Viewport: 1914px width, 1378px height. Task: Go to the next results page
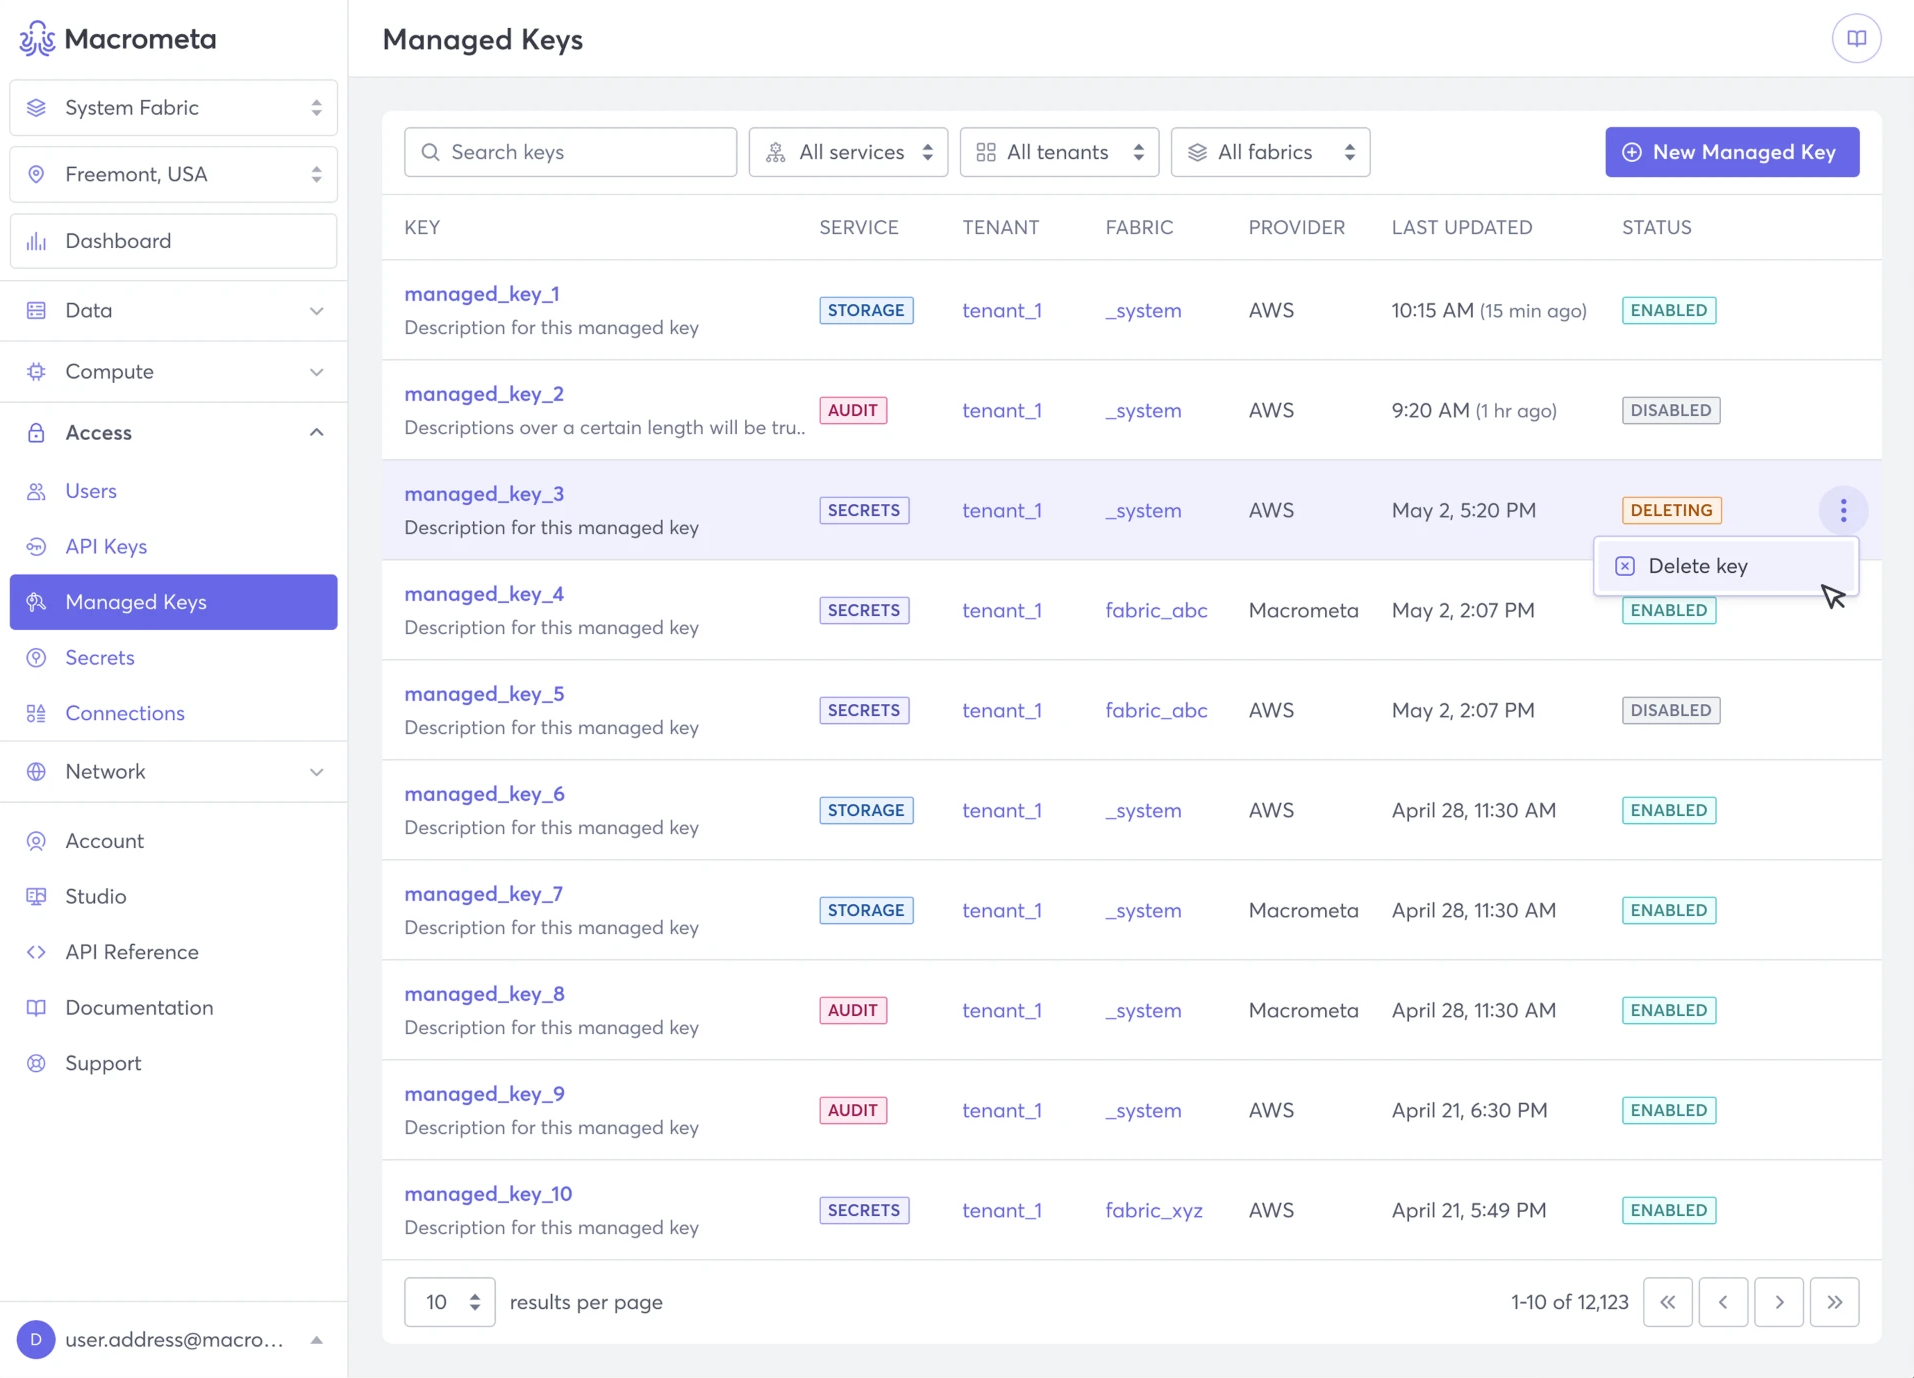click(x=1779, y=1302)
